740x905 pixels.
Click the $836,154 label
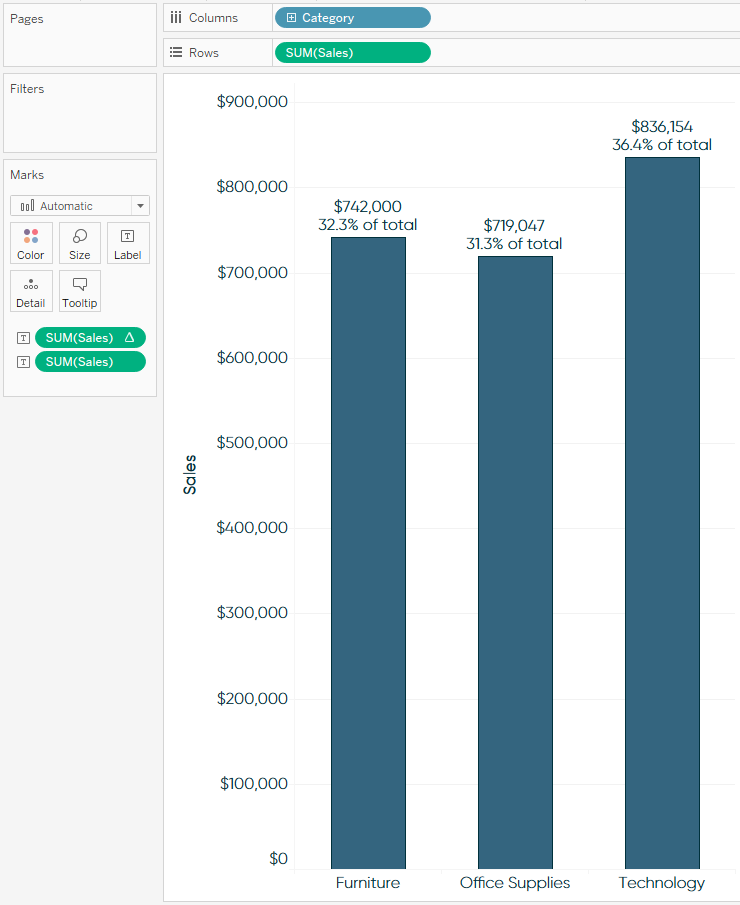pos(662,126)
